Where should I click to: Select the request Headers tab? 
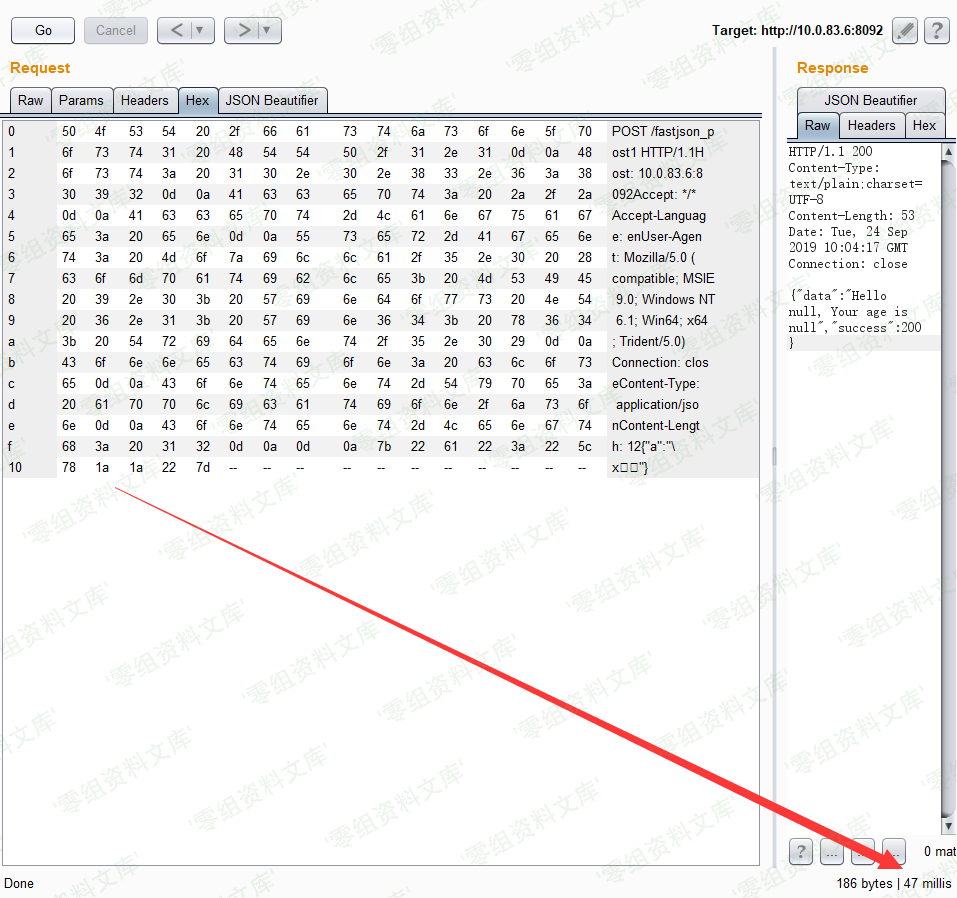(x=145, y=100)
